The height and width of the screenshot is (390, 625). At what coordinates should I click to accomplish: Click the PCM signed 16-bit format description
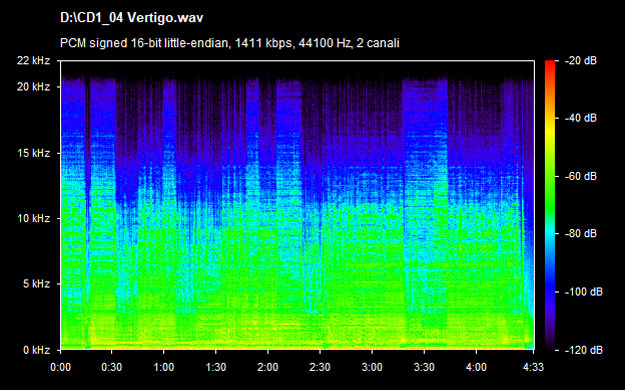(230, 43)
